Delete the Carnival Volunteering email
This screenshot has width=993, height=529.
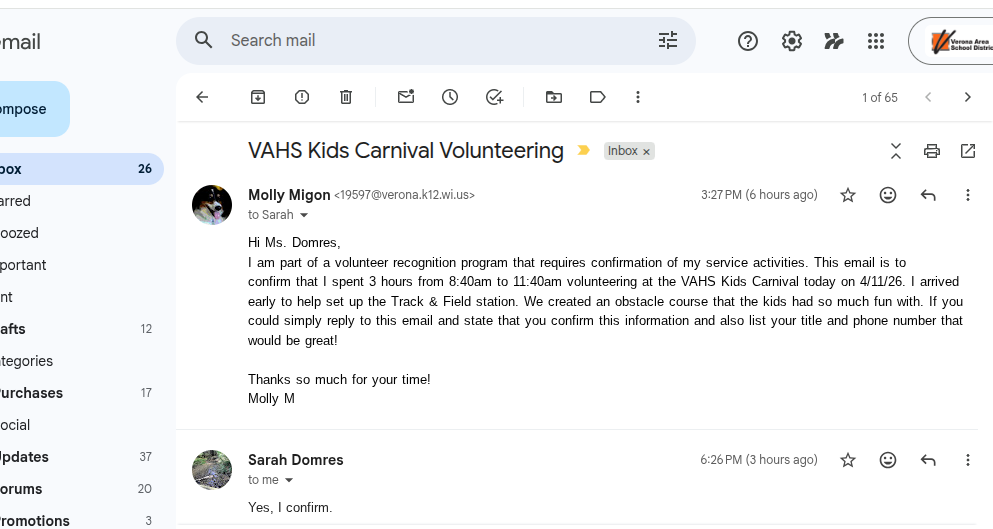[346, 97]
